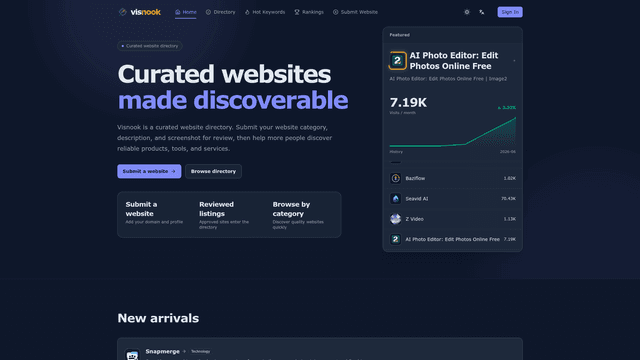This screenshot has height=360, width=640.
Task: Click the Submit Website plus icon
Action: point(336,12)
